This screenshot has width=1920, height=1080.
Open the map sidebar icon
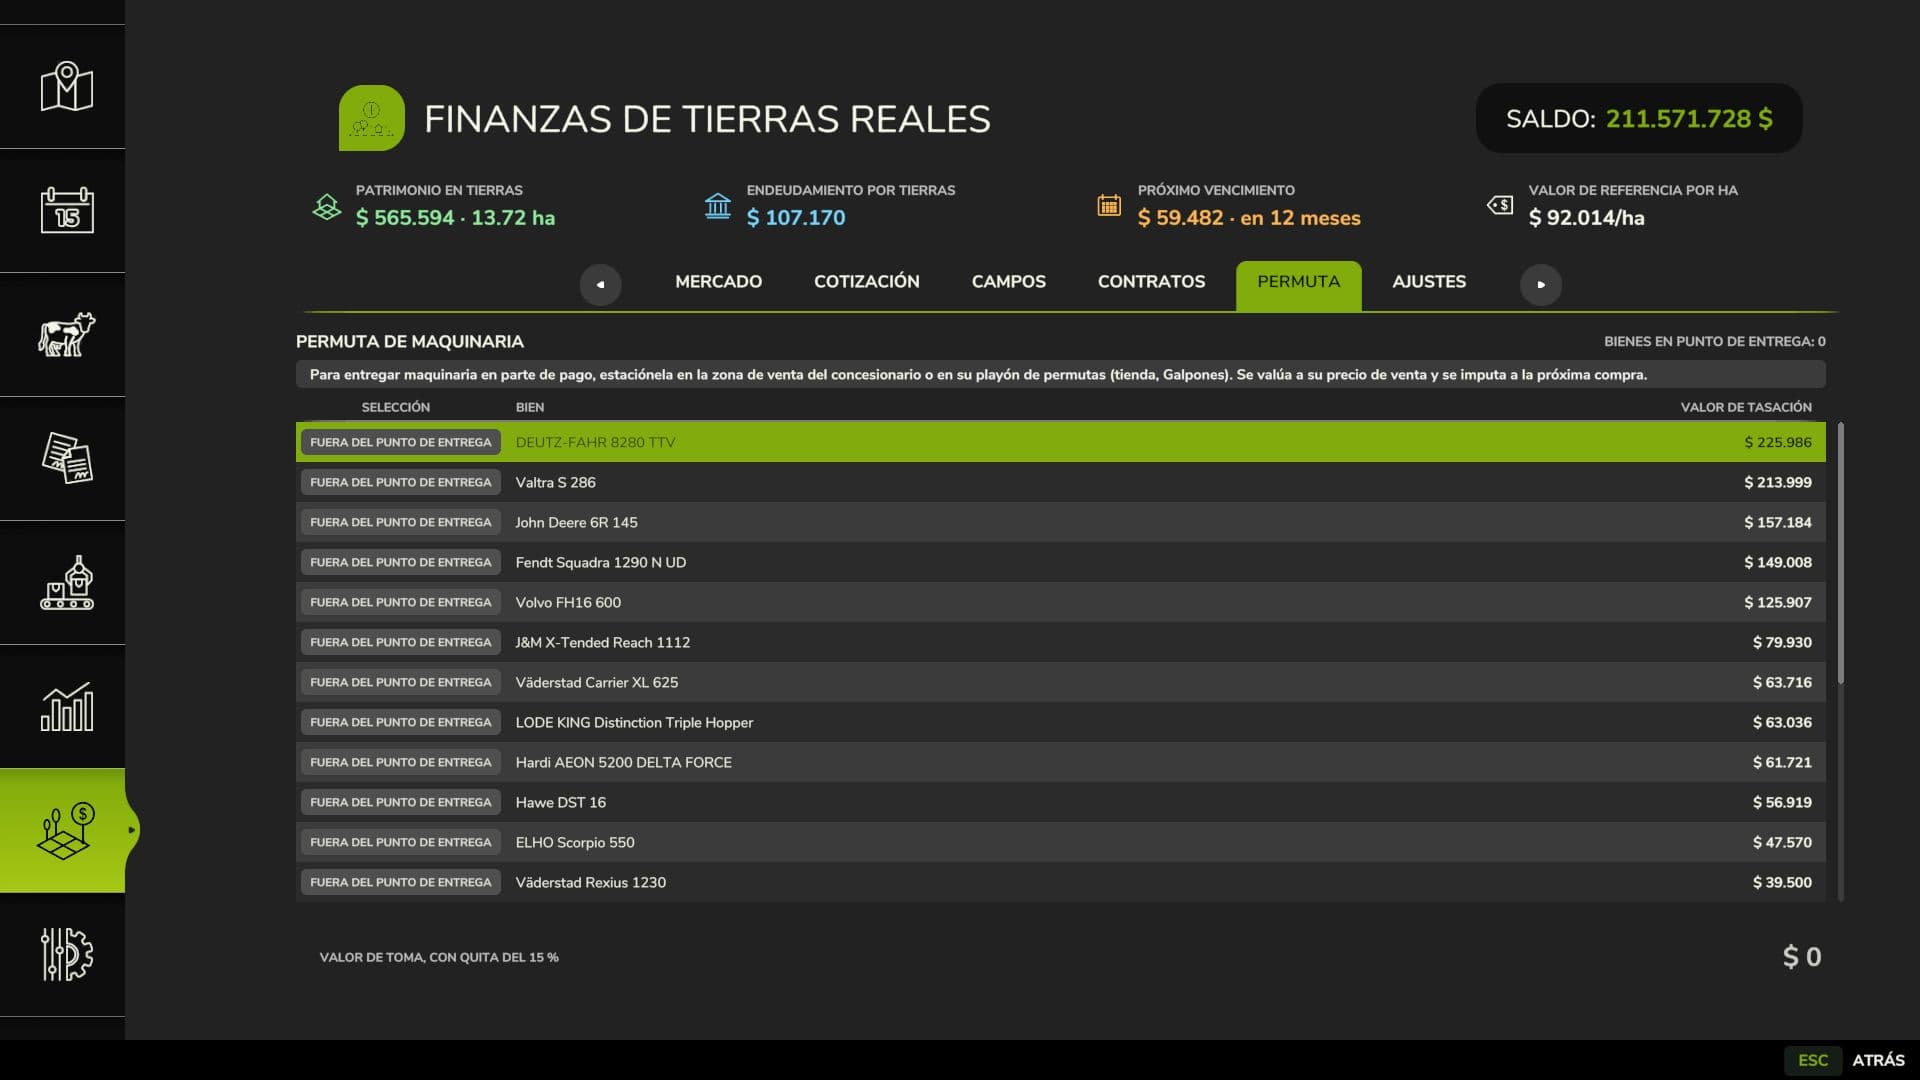click(x=66, y=86)
